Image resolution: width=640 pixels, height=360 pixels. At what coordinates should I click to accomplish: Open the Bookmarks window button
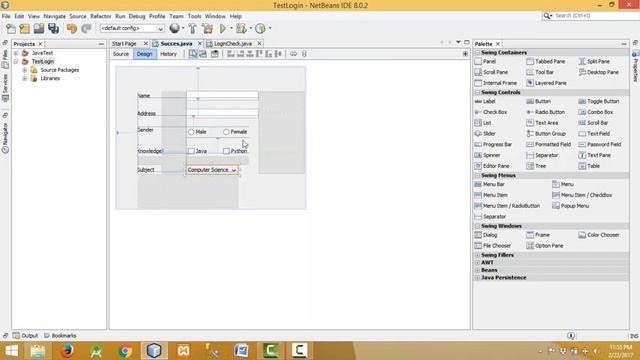(x=60, y=336)
